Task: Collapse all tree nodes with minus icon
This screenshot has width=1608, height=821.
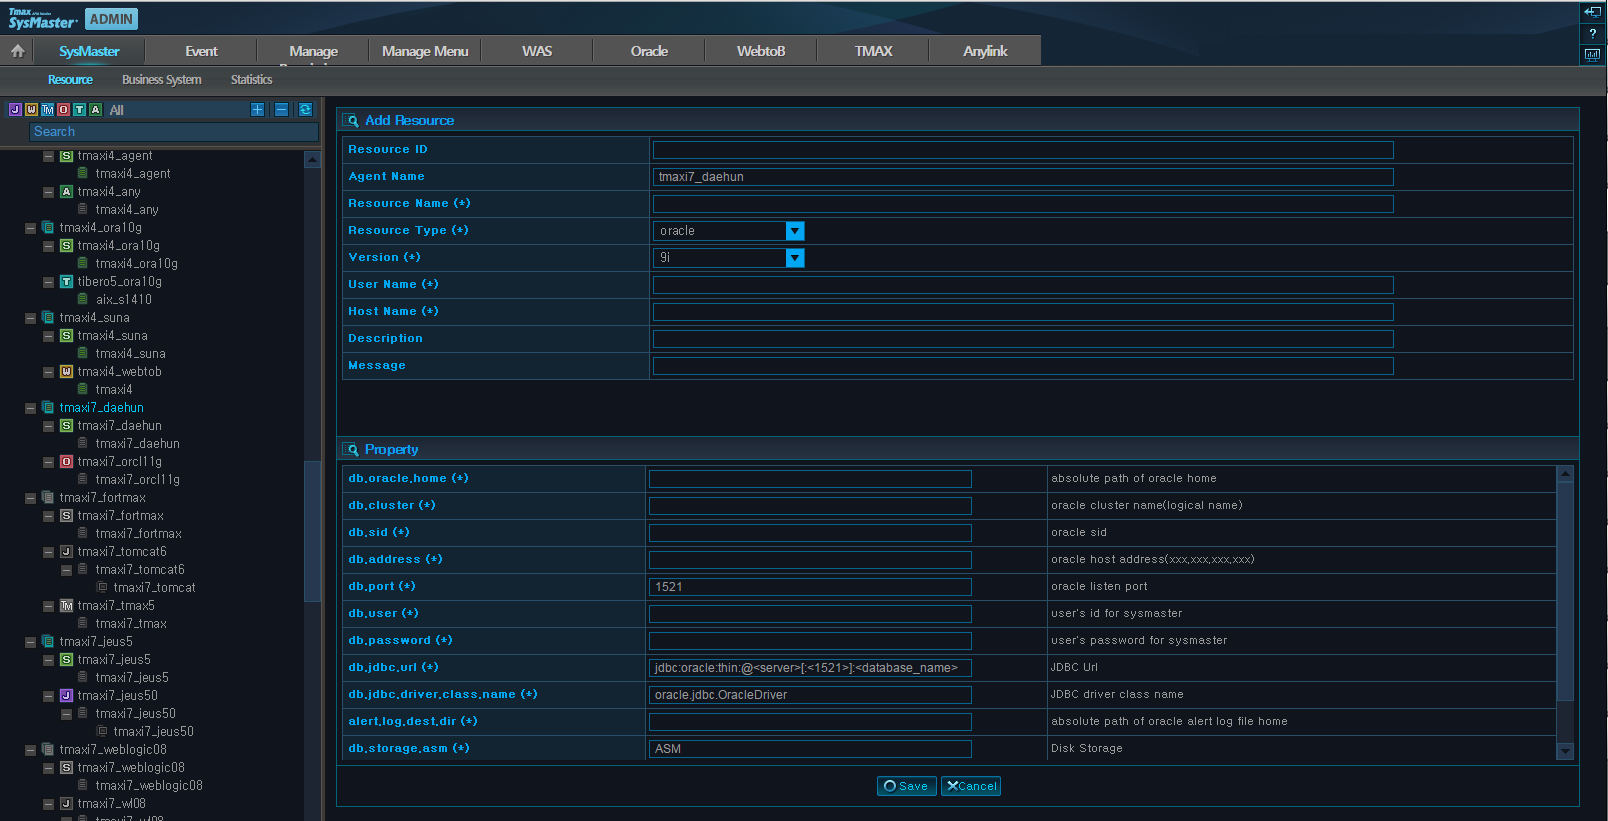Action: (281, 110)
